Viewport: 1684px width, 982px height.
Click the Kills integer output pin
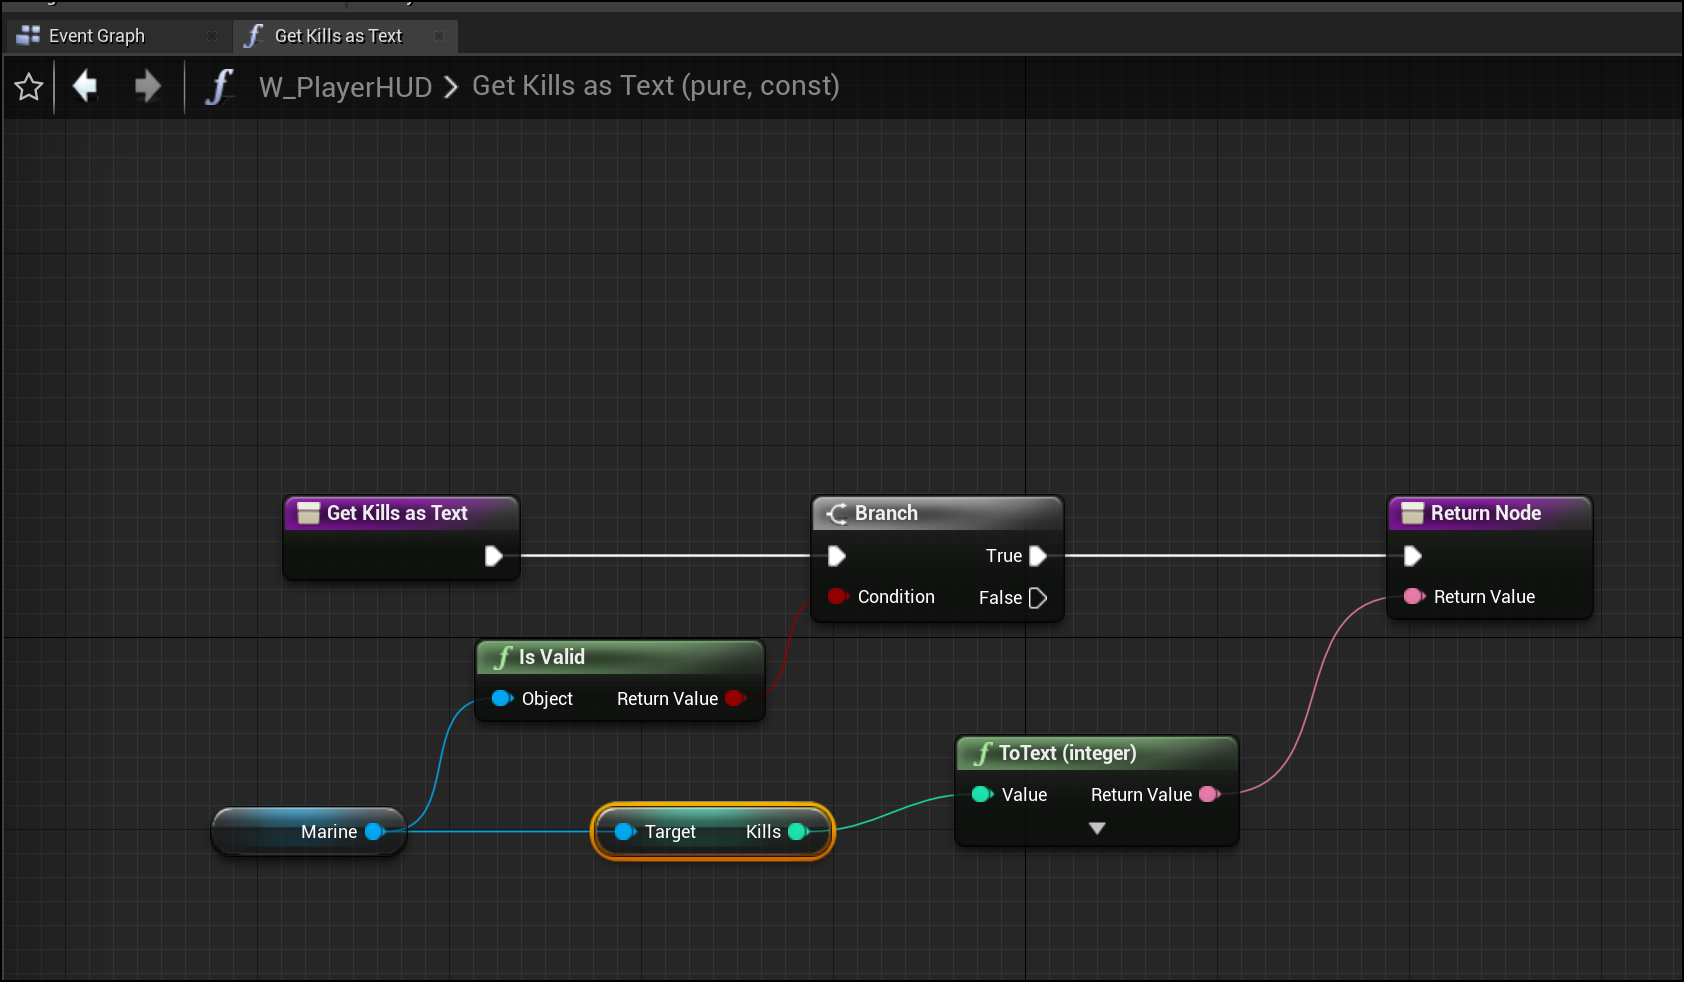[x=798, y=831]
